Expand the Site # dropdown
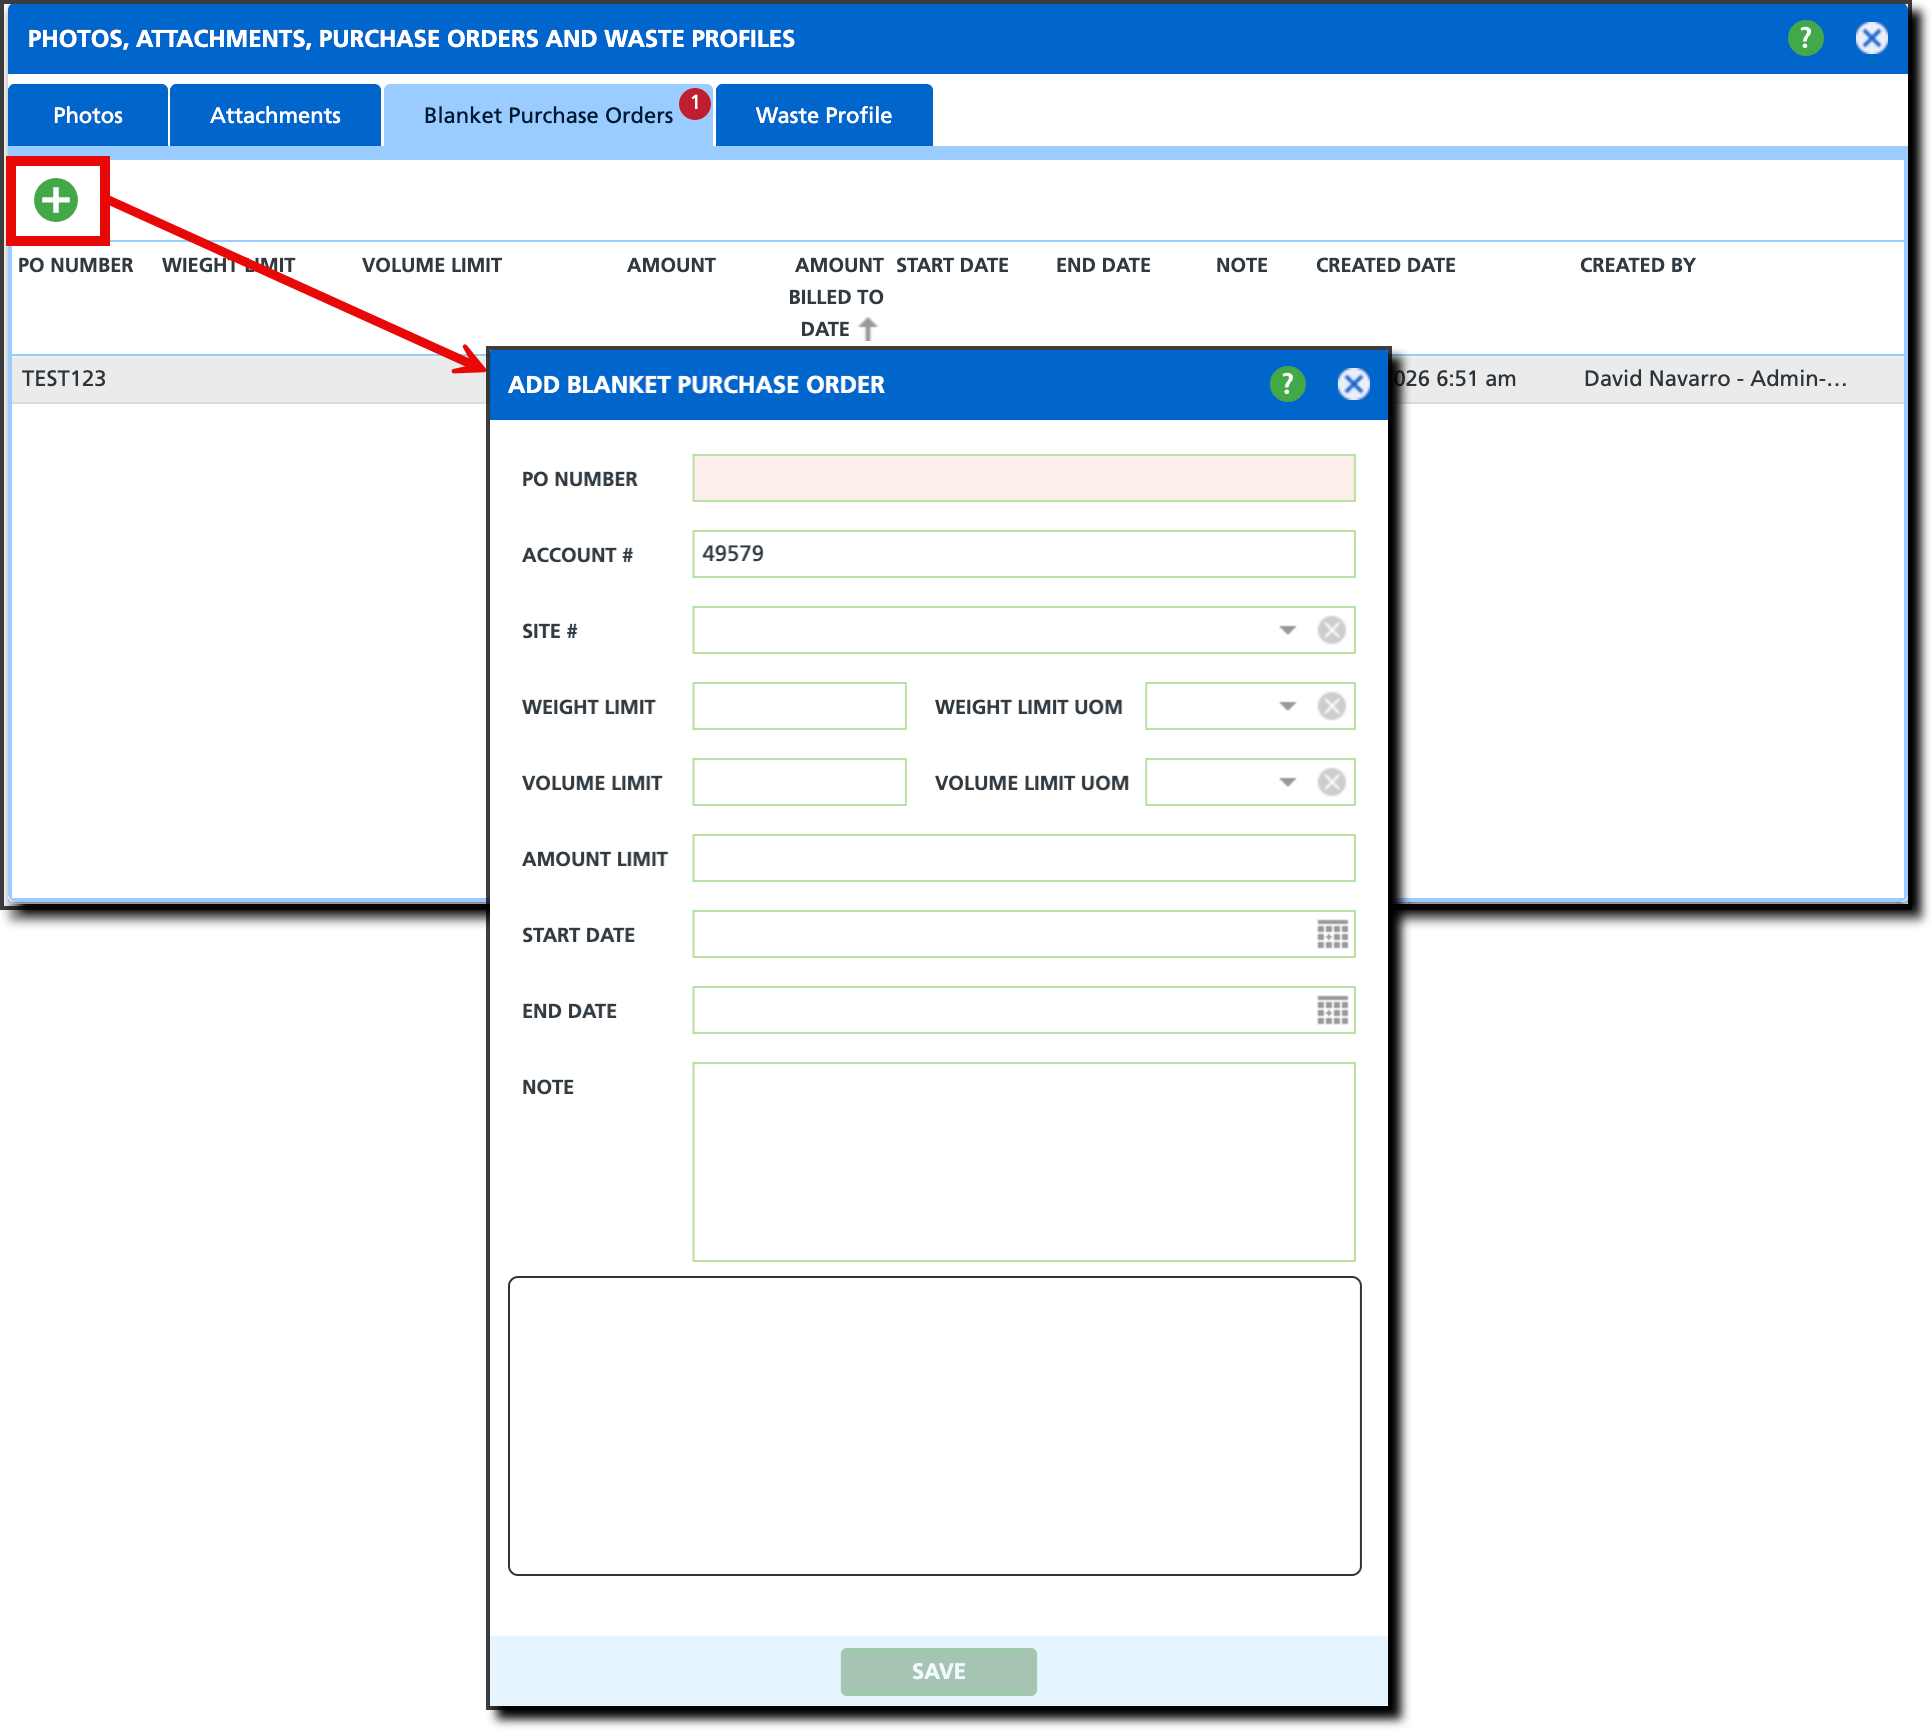1932x1730 pixels. (x=1287, y=630)
